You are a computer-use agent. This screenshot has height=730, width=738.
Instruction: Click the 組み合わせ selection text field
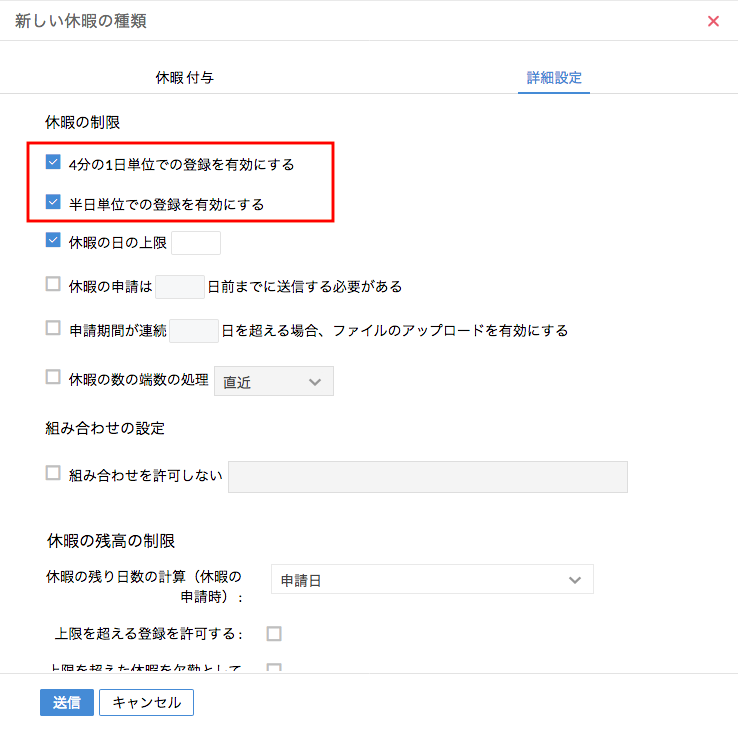click(x=428, y=477)
